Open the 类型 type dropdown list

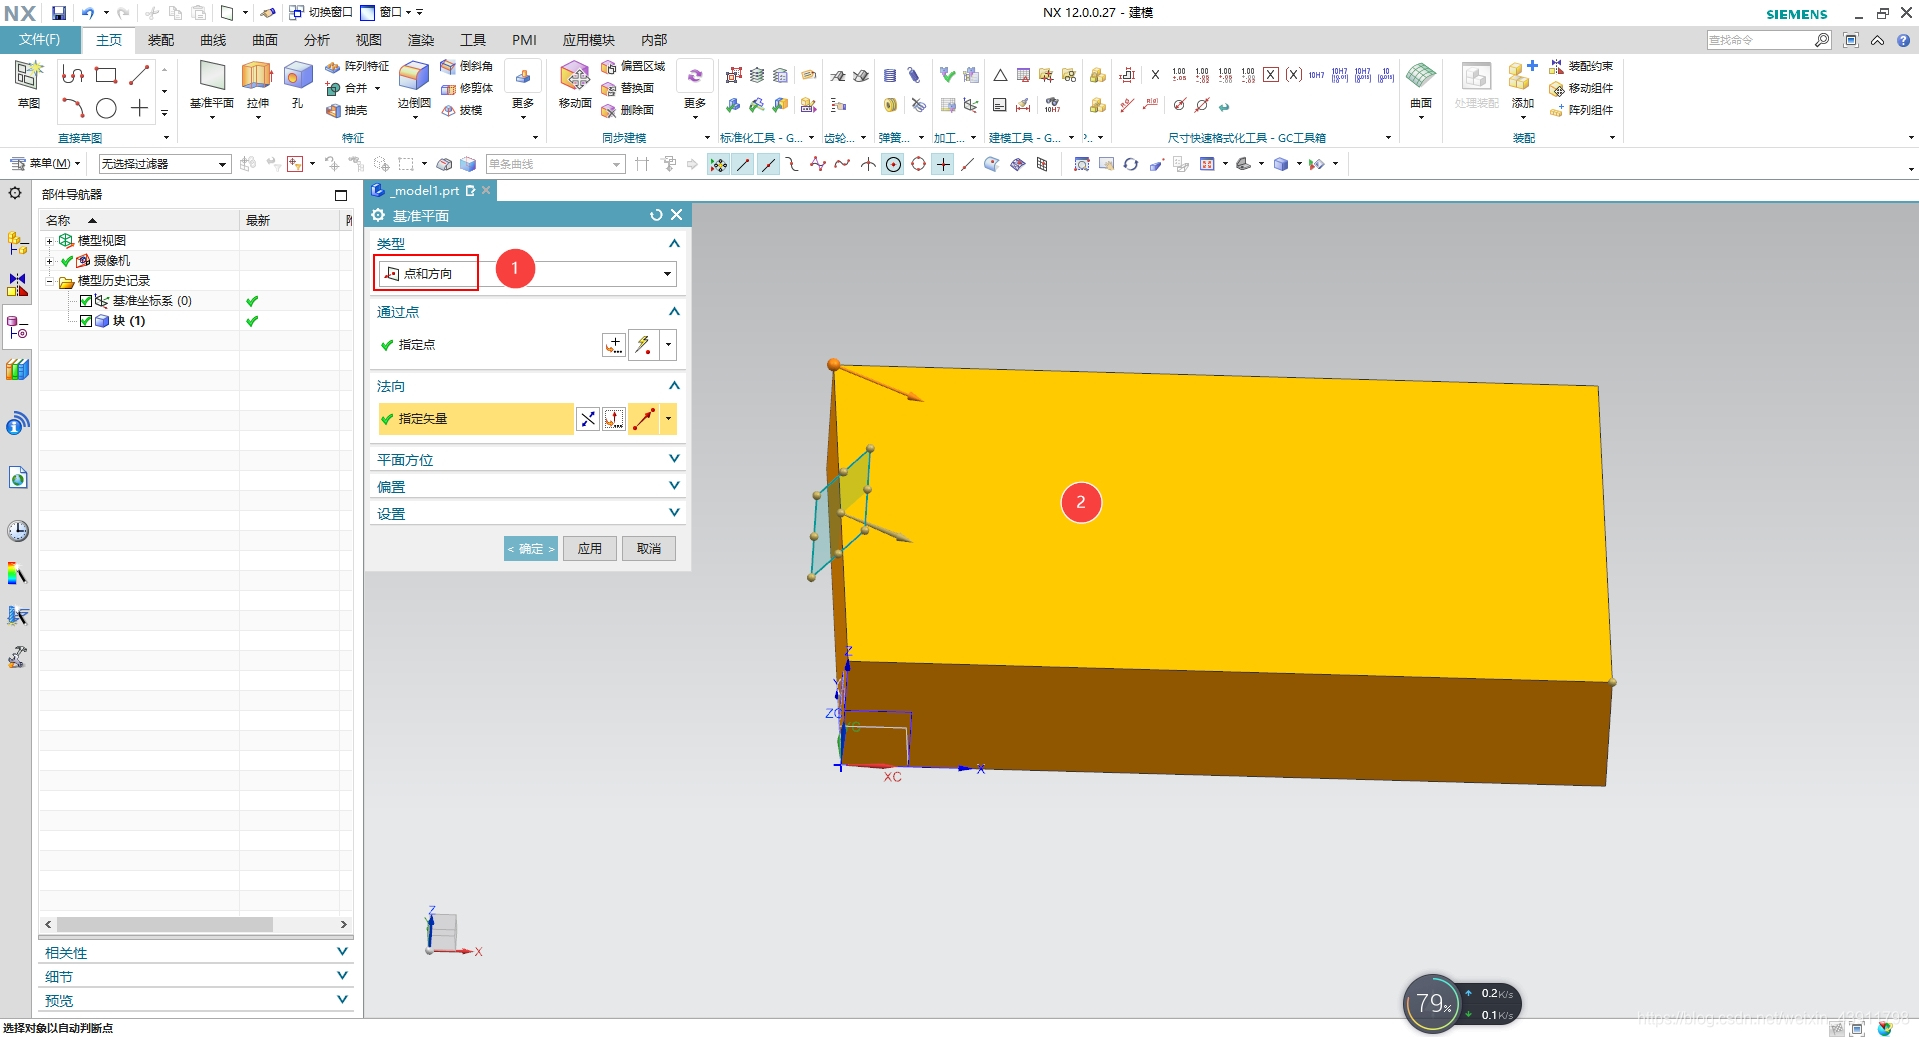667,274
